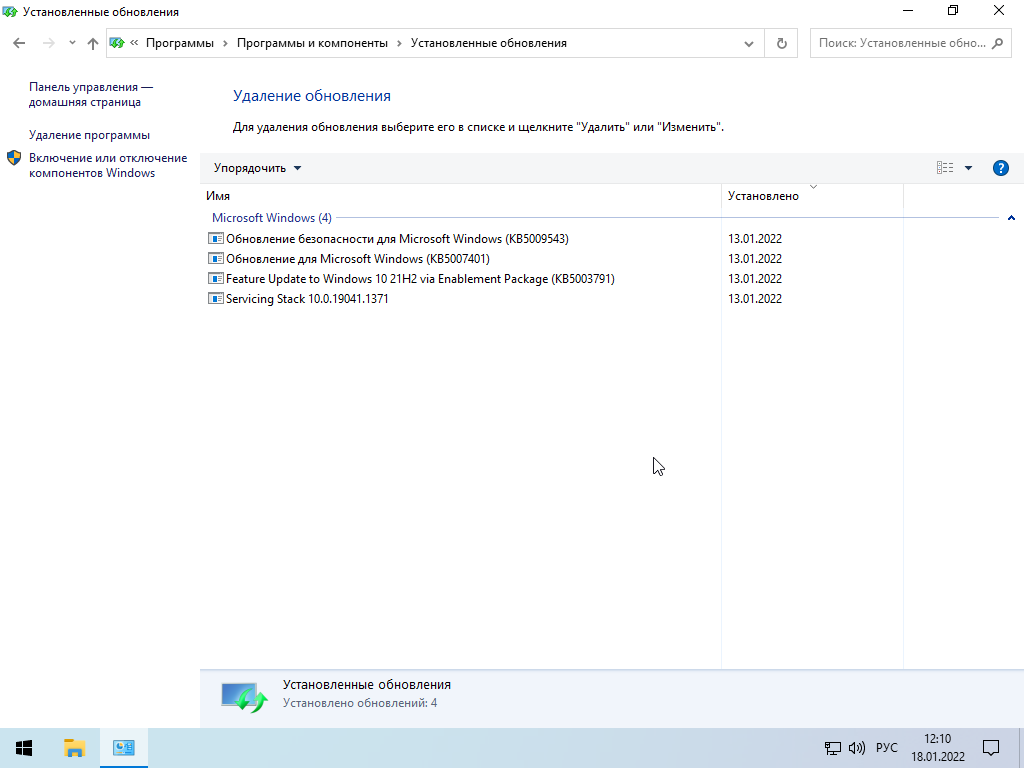
Task: Go up one folder level
Action: tap(93, 43)
